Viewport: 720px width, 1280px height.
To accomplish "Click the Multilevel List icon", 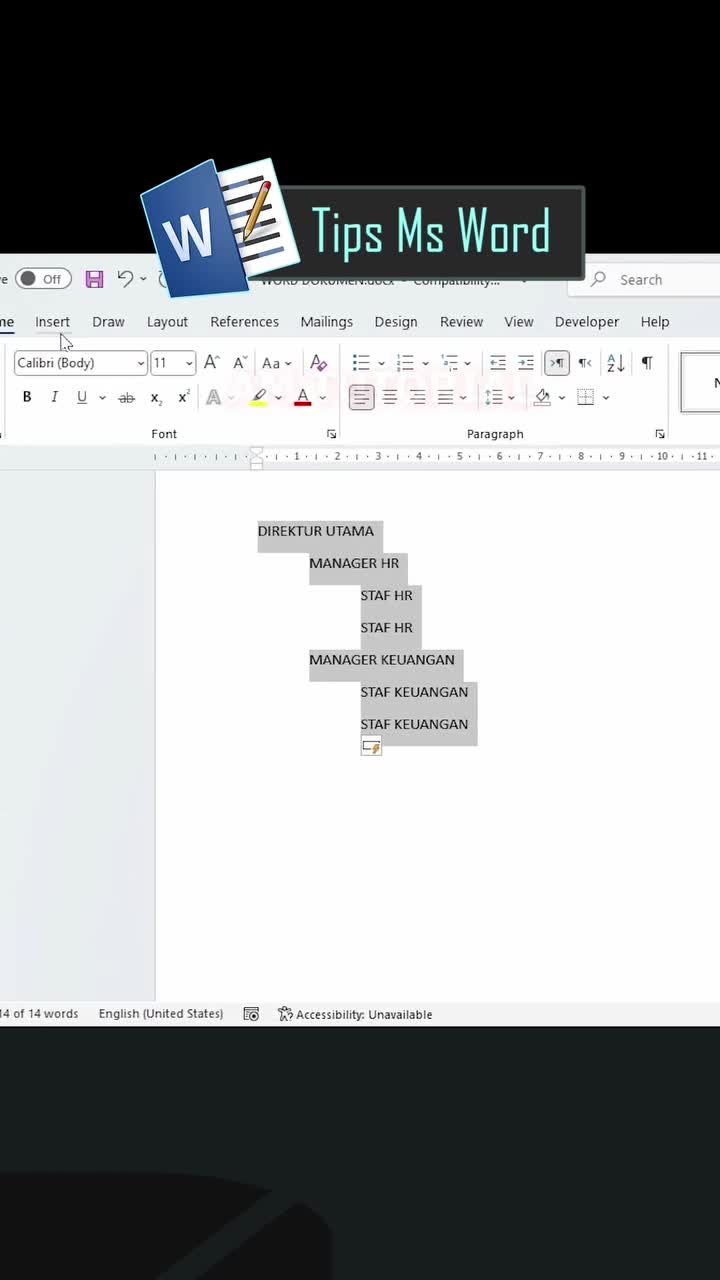I will tap(449, 362).
